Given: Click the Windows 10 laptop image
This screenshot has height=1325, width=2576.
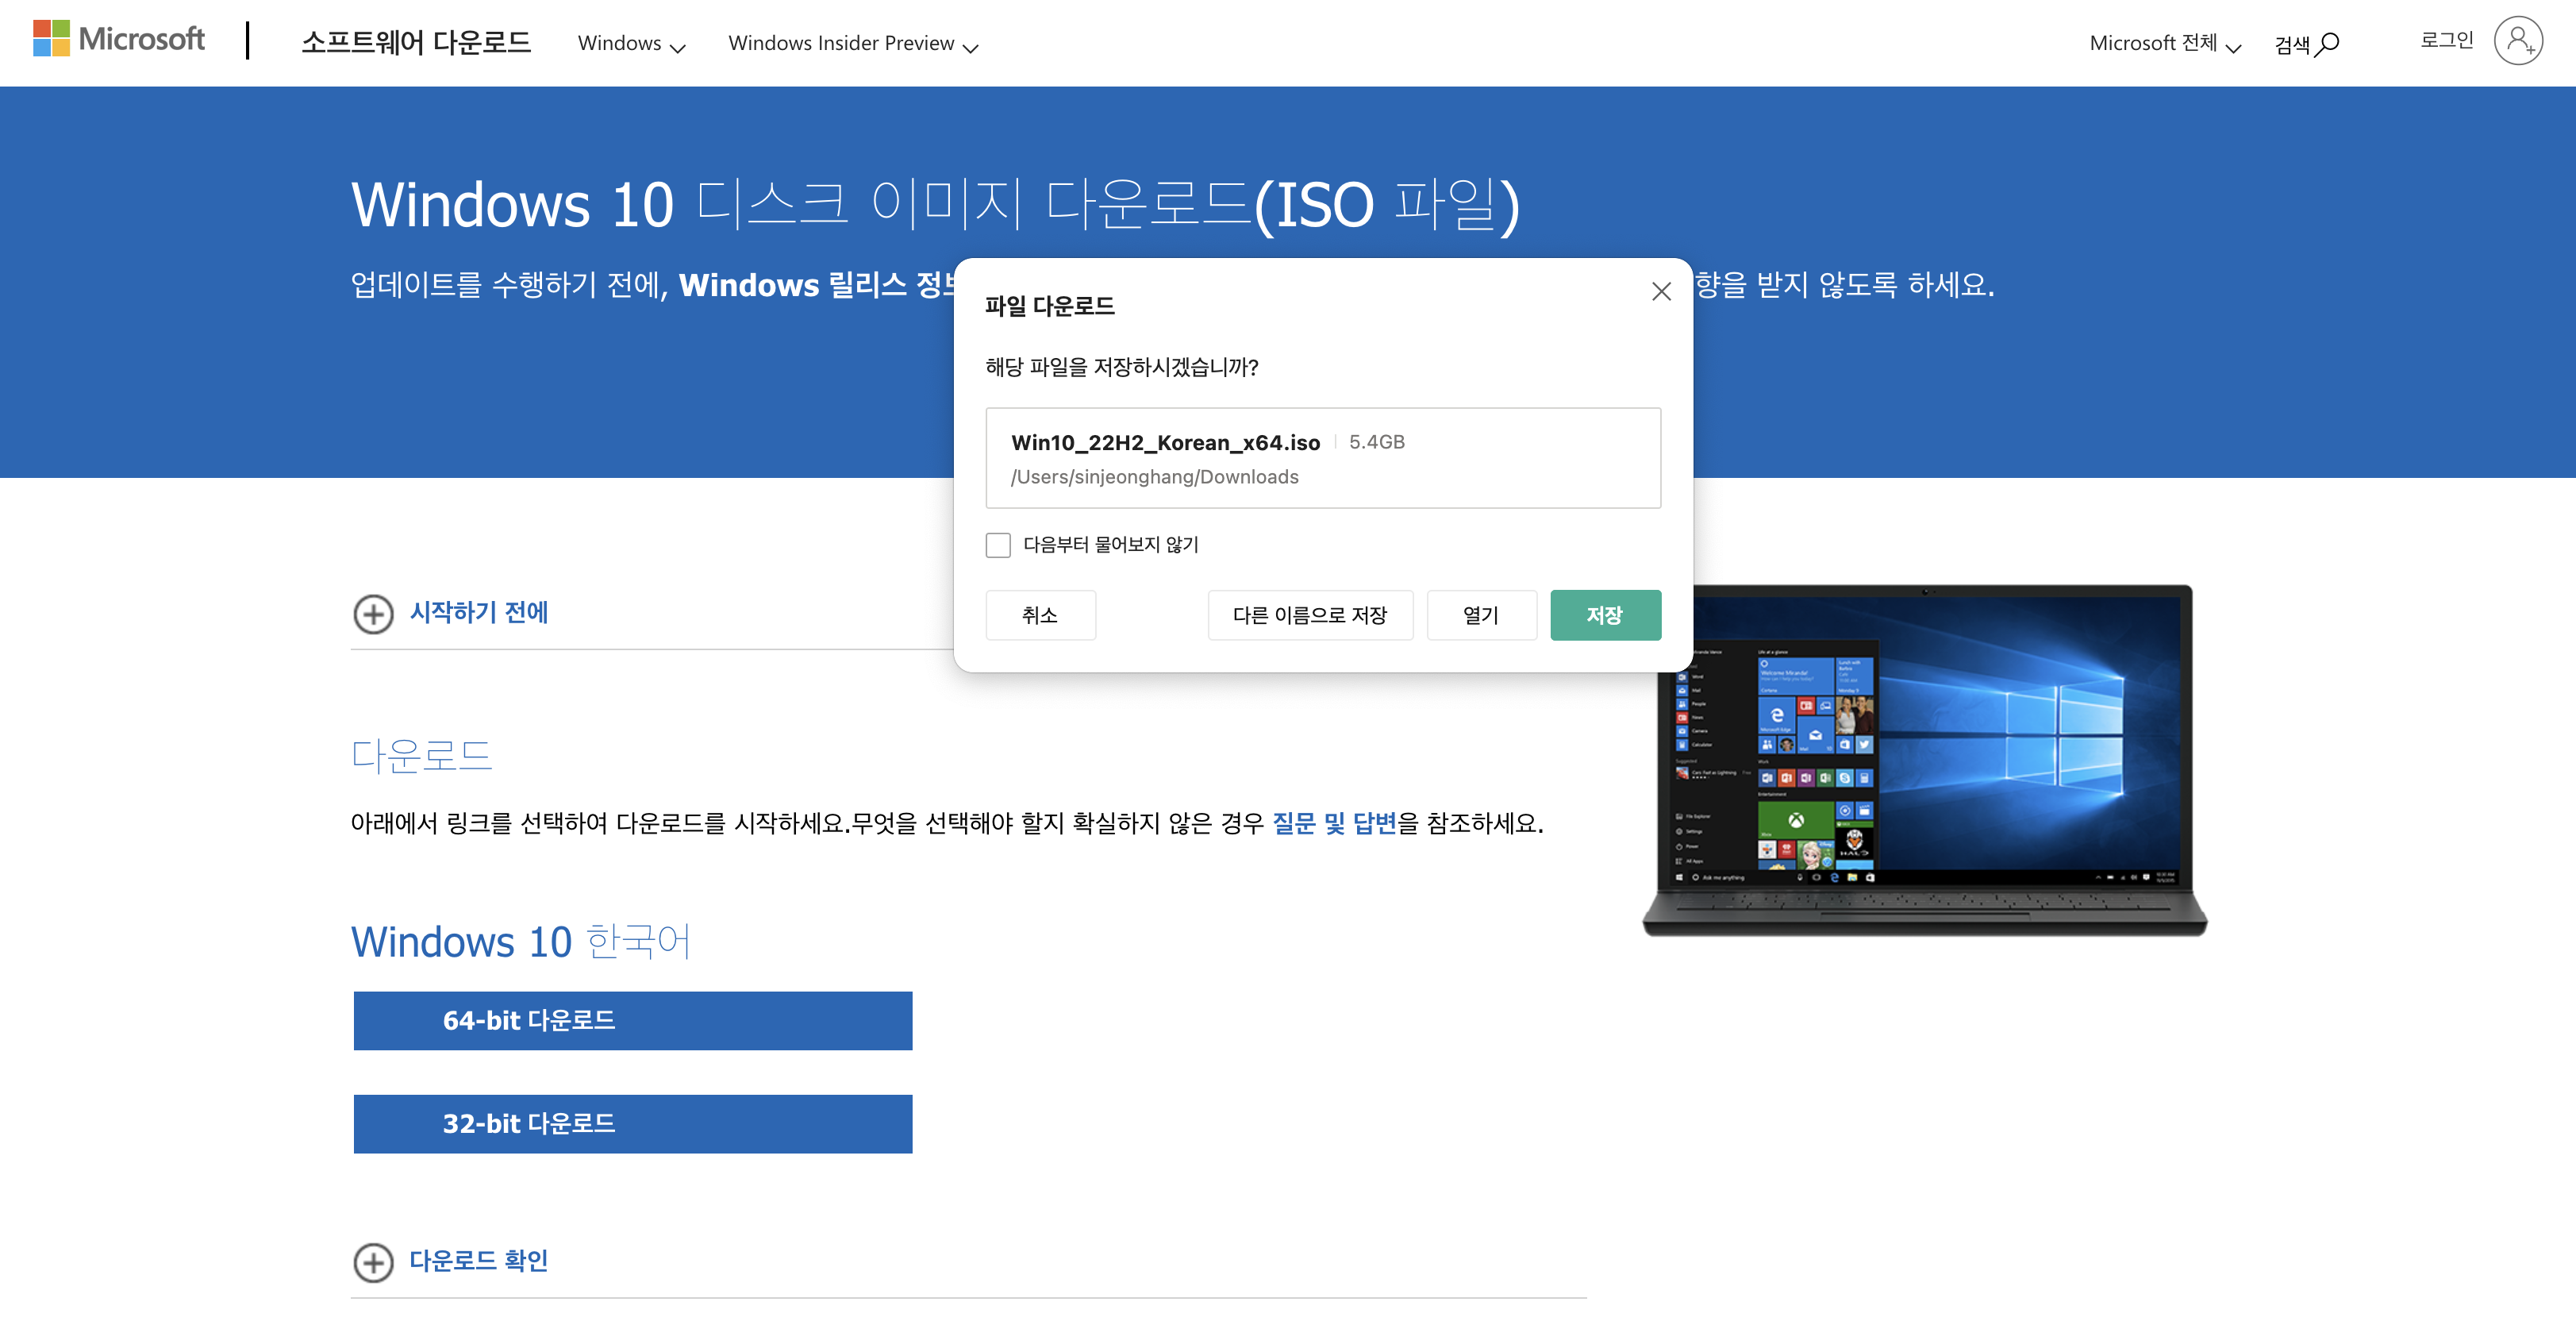Looking at the screenshot, I should tap(1925, 760).
